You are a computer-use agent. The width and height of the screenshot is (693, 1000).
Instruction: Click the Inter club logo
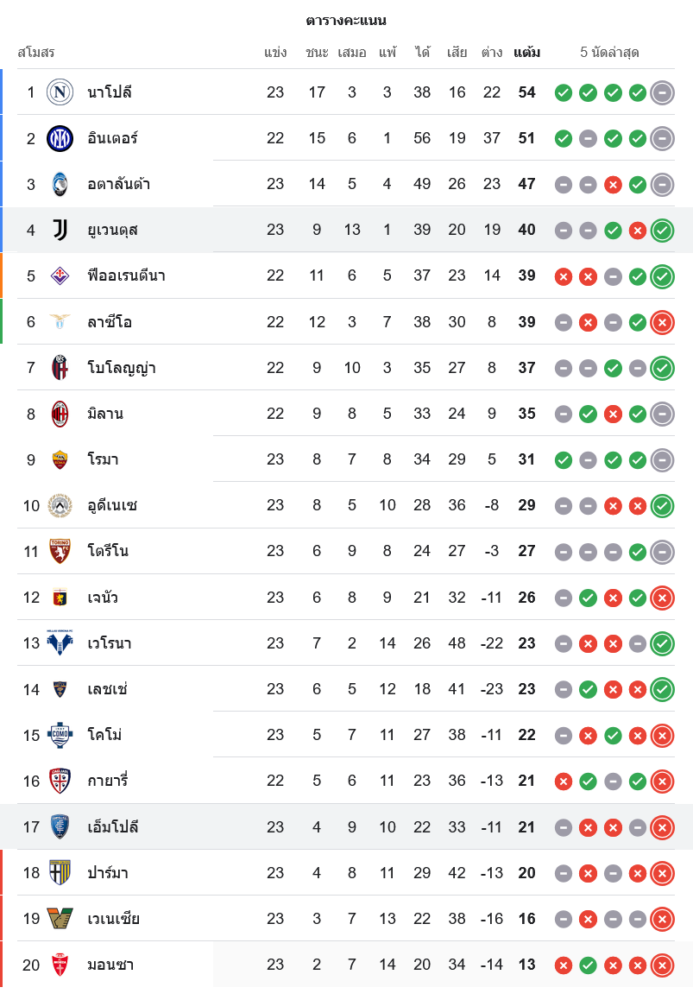click(x=60, y=138)
